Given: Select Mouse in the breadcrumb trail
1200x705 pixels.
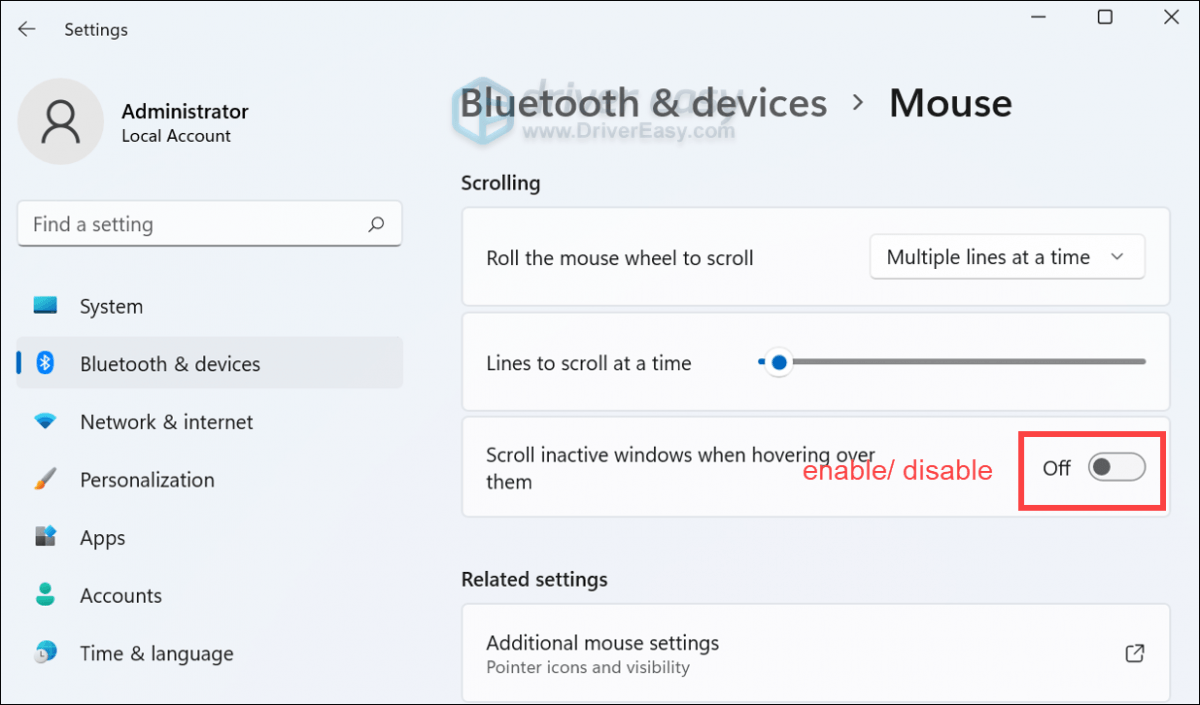Looking at the screenshot, I should pyautogui.click(x=949, y=102).
